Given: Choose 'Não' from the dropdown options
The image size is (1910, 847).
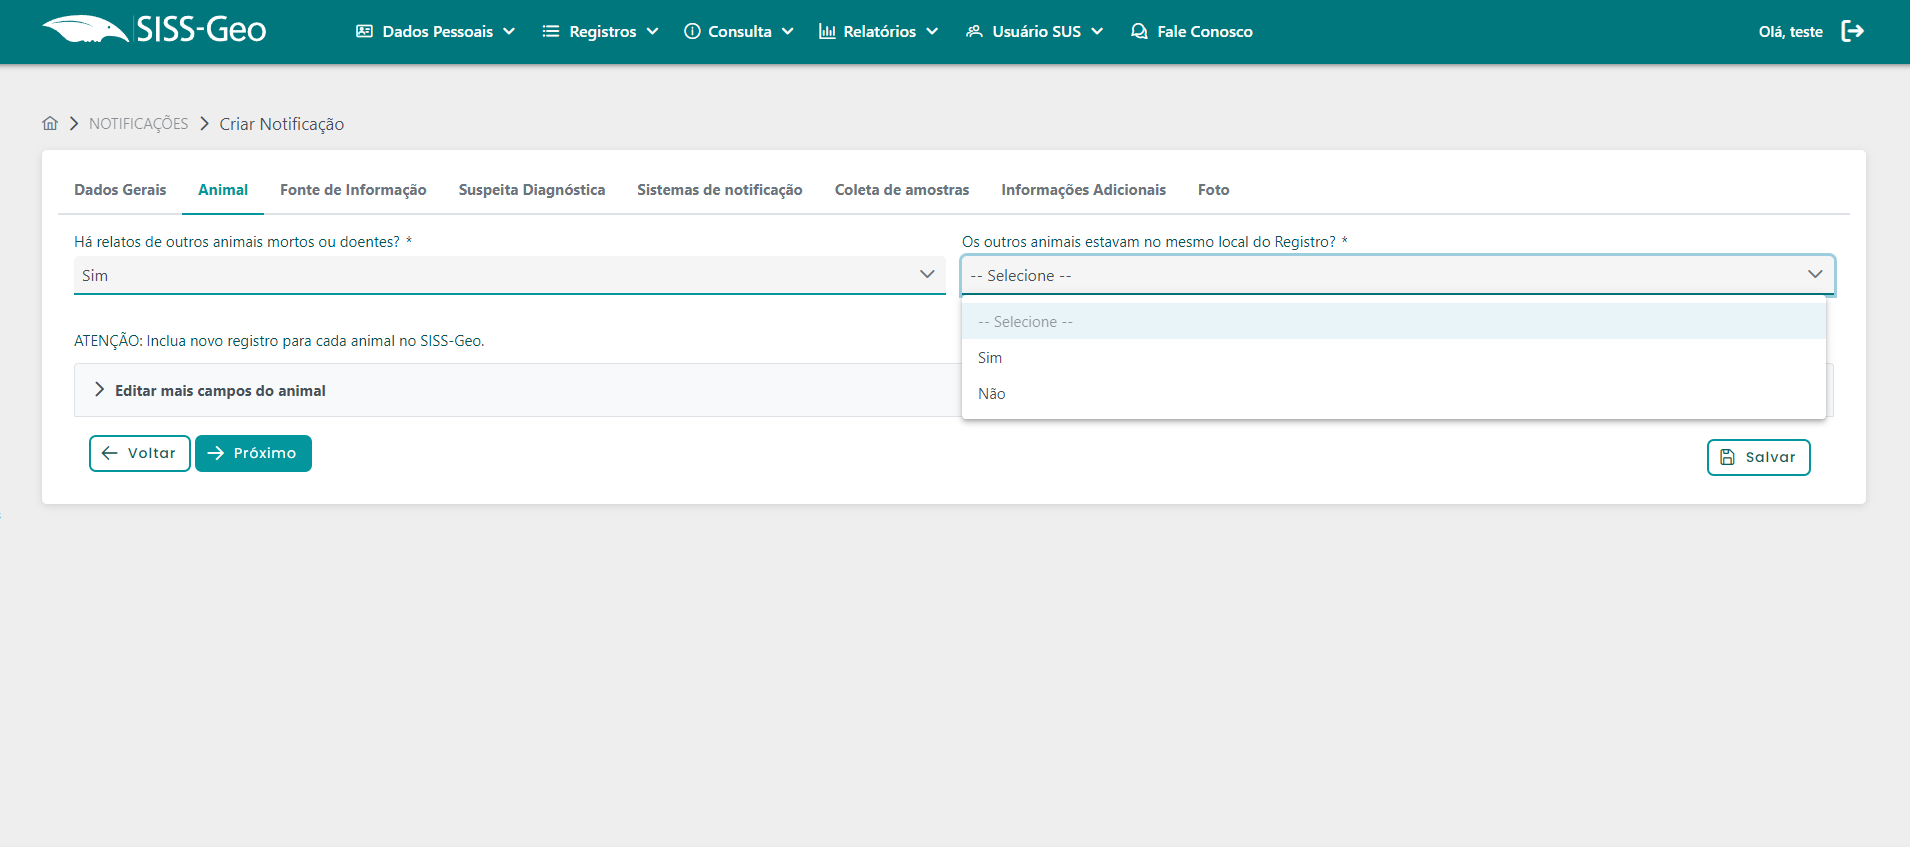Looking at the screenshot, I should click(x=992, y=394).
